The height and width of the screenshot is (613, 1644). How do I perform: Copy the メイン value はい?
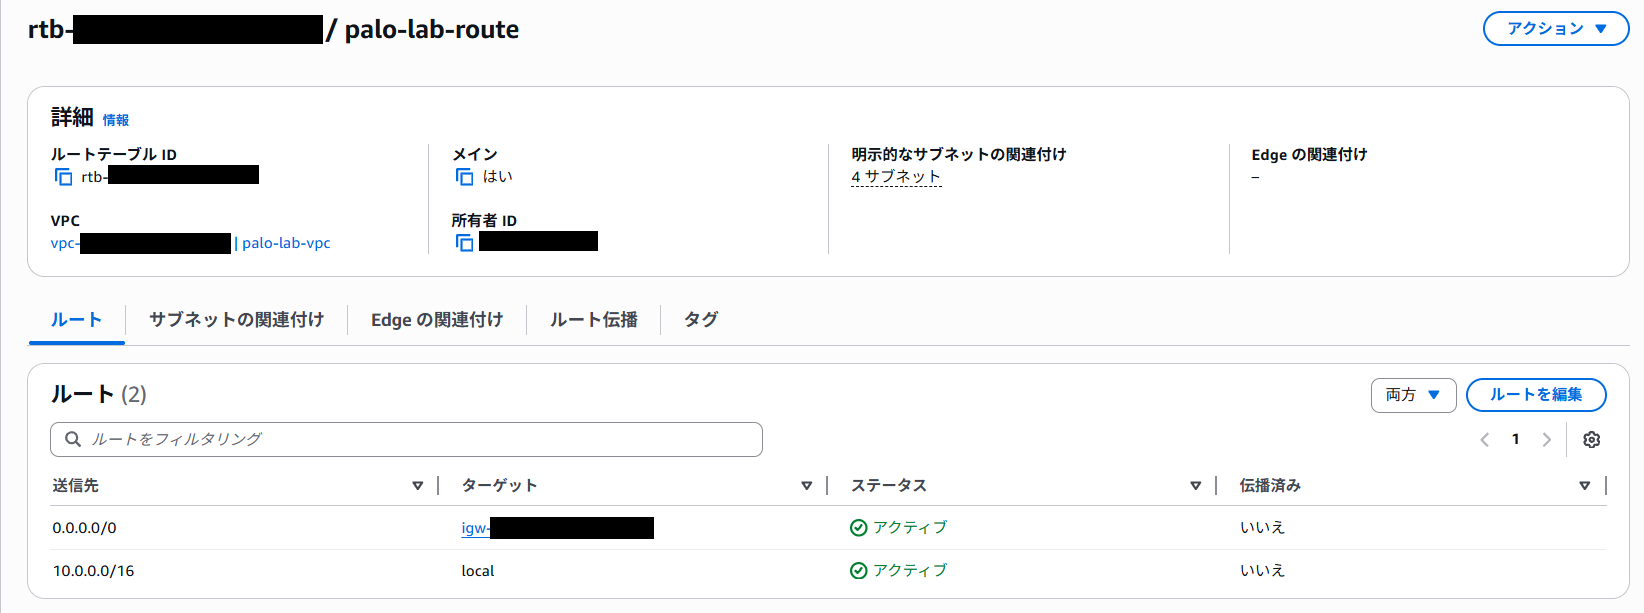(464, 177)
